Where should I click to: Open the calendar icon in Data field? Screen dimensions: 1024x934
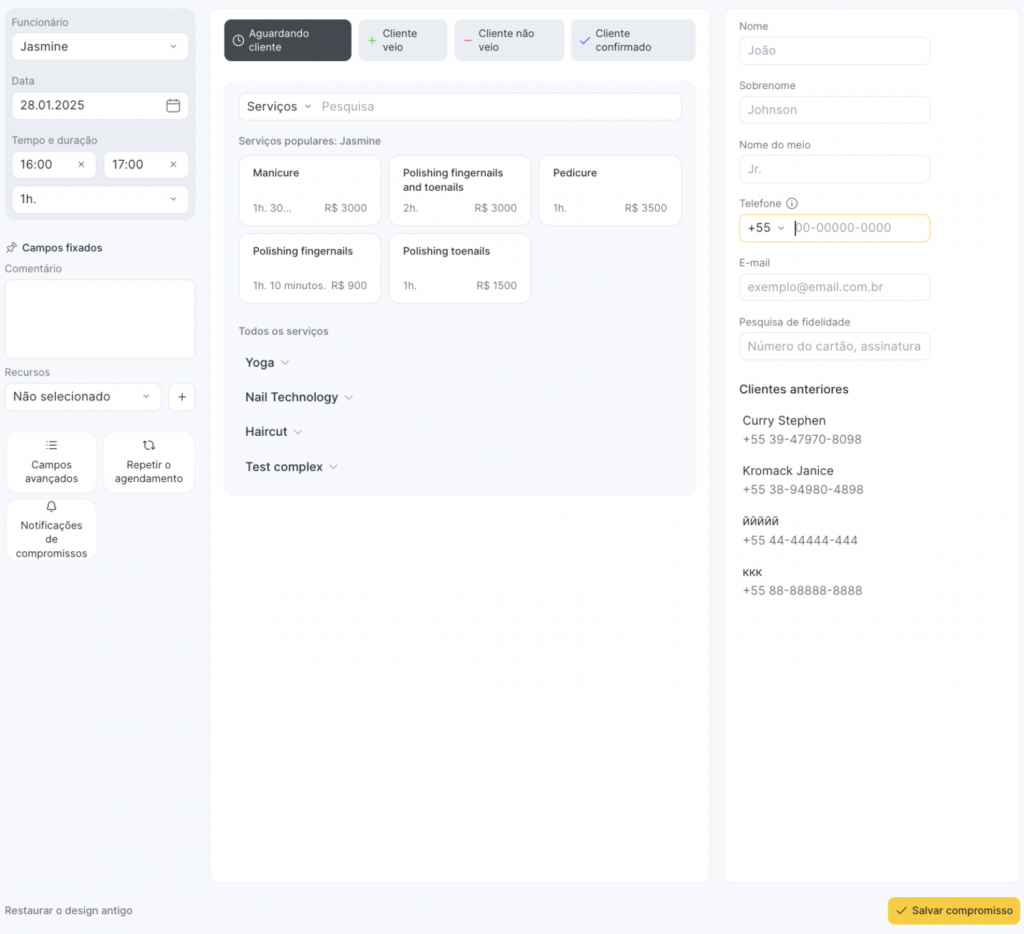tap(173, 105)
